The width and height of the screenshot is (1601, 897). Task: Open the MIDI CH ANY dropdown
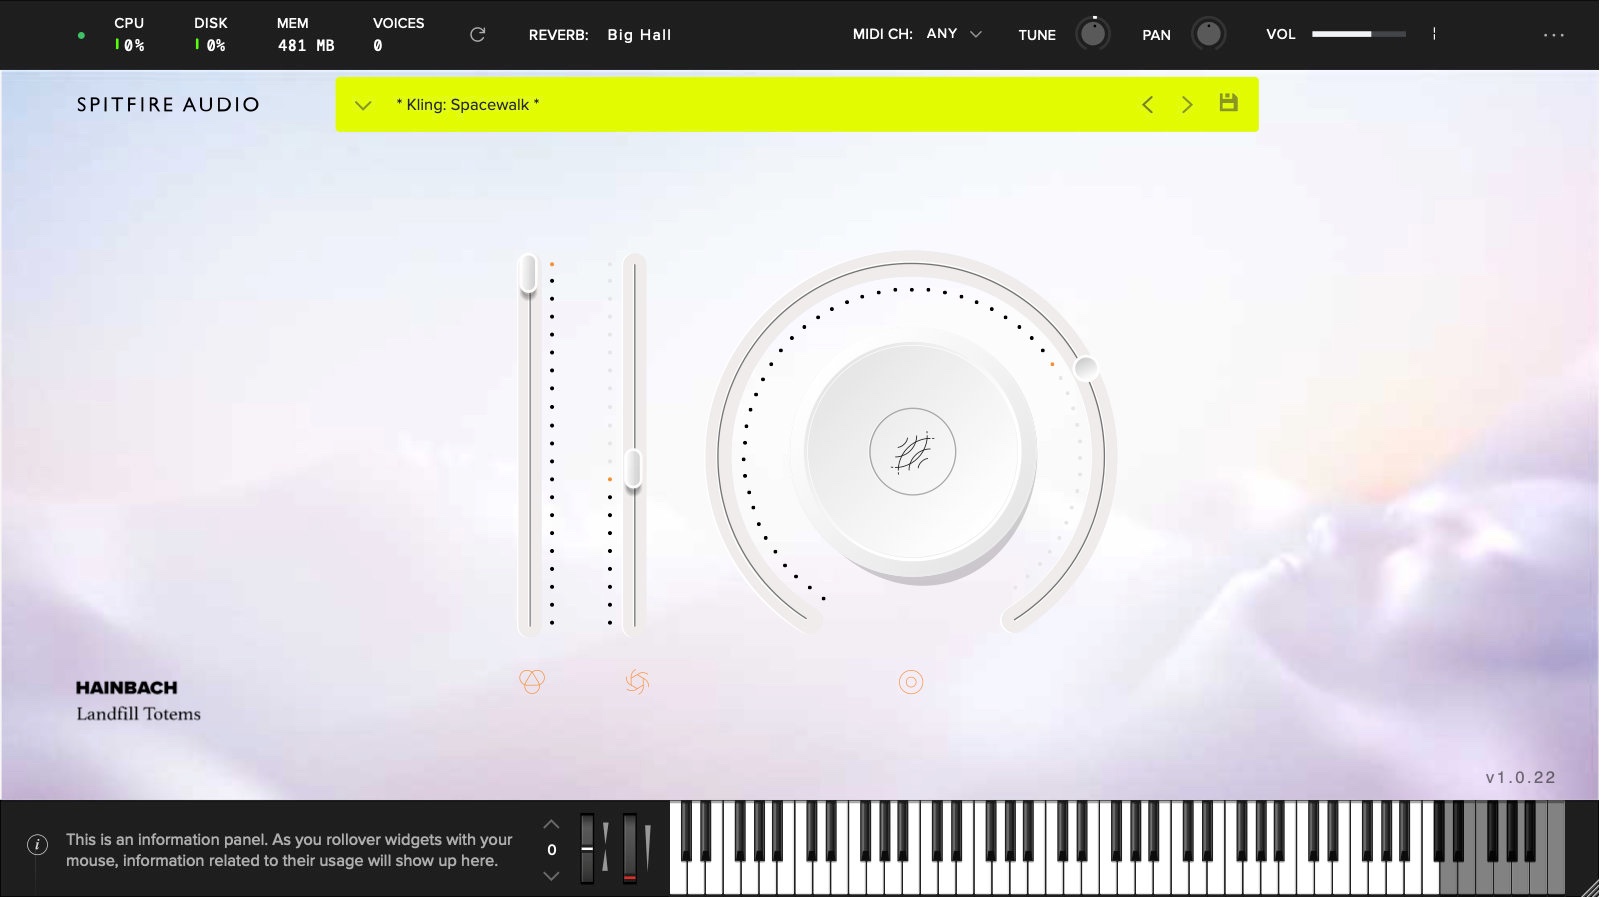[955, 34]
